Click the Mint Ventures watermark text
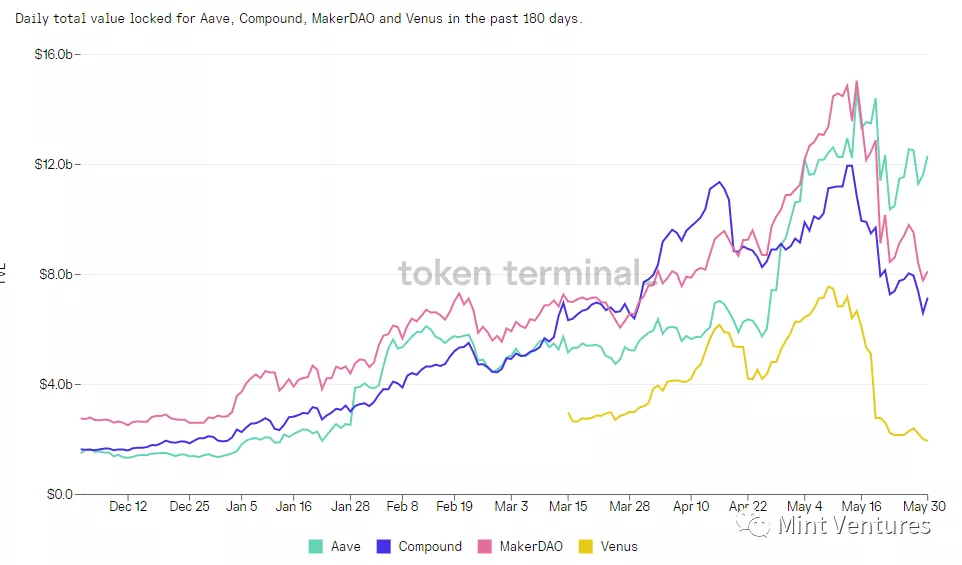The height and width of the screenshot is (565, 962). coord(853,524)
